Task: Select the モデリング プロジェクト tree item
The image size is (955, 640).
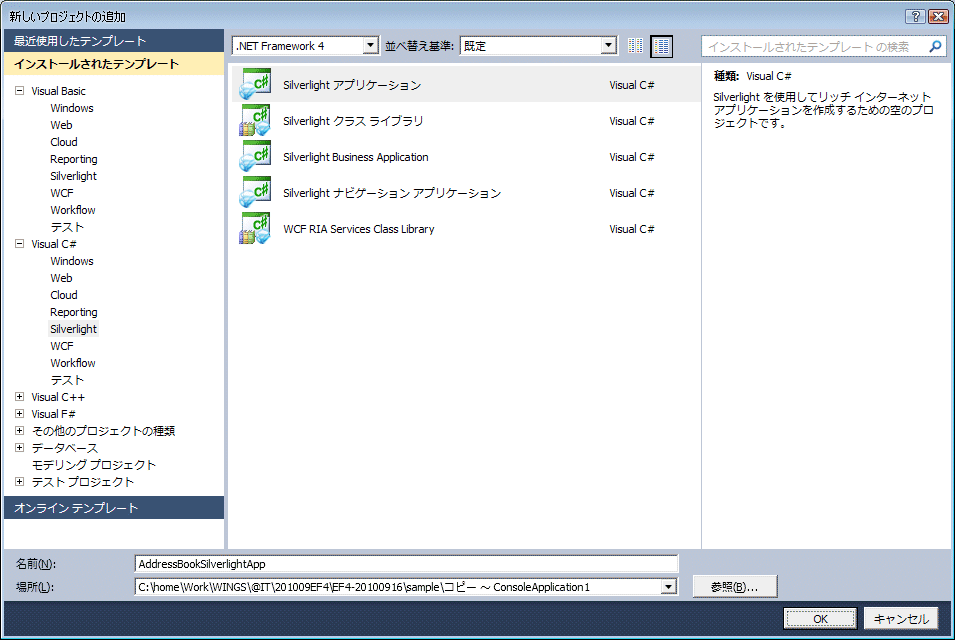Action: [x=94, y=465]
